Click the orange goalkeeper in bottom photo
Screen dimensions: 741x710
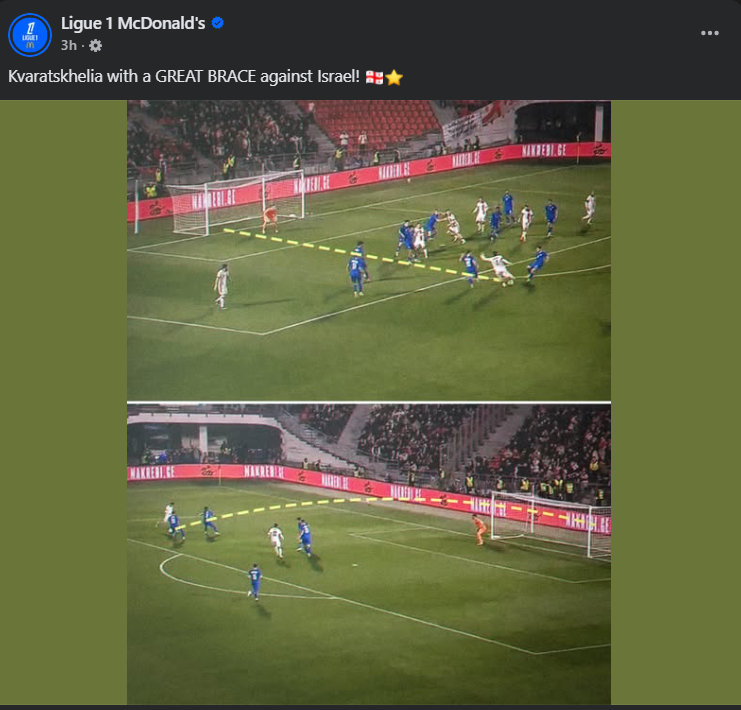(x=479, y=530)
